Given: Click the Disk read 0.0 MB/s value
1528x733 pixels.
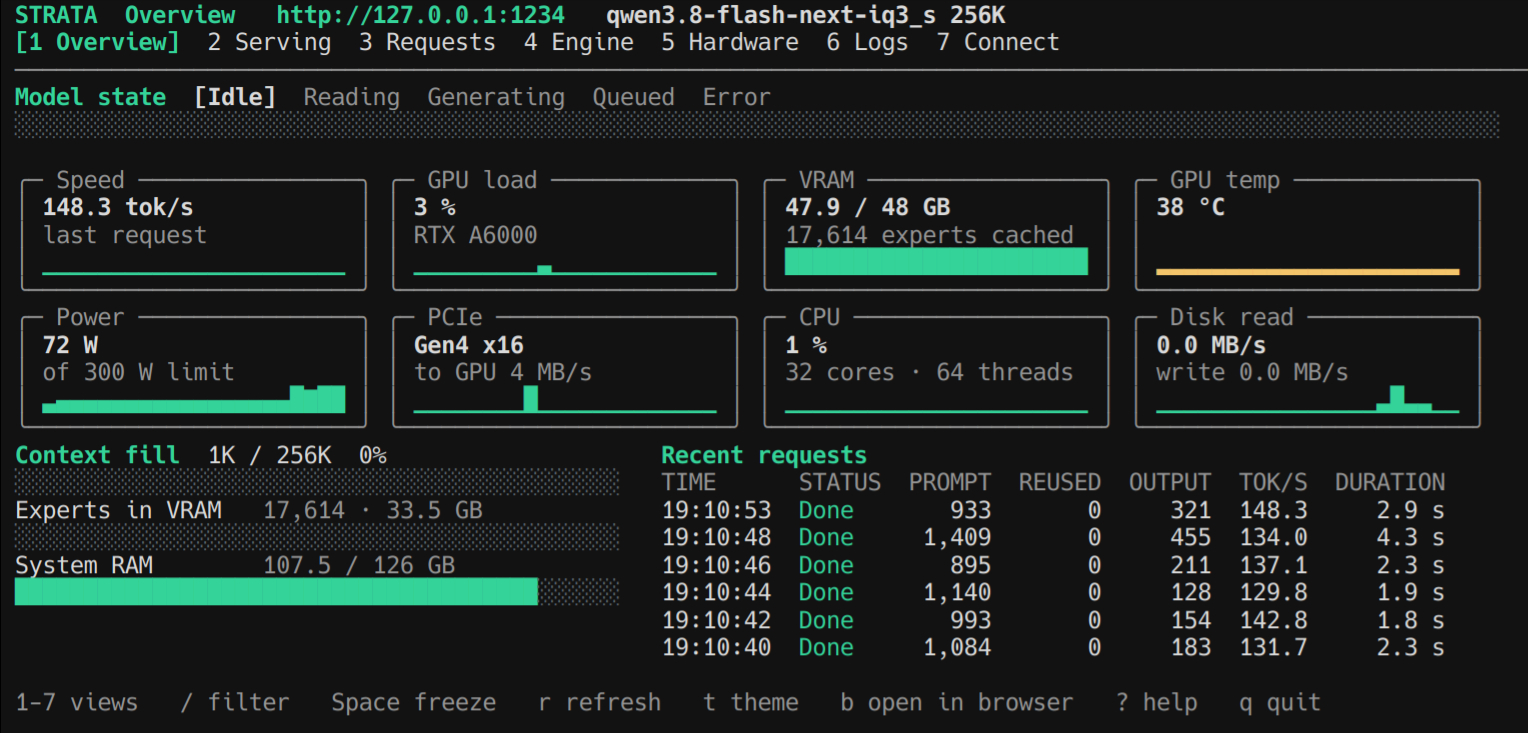Looking at the screenshot, I should [x=1211, y=345].
